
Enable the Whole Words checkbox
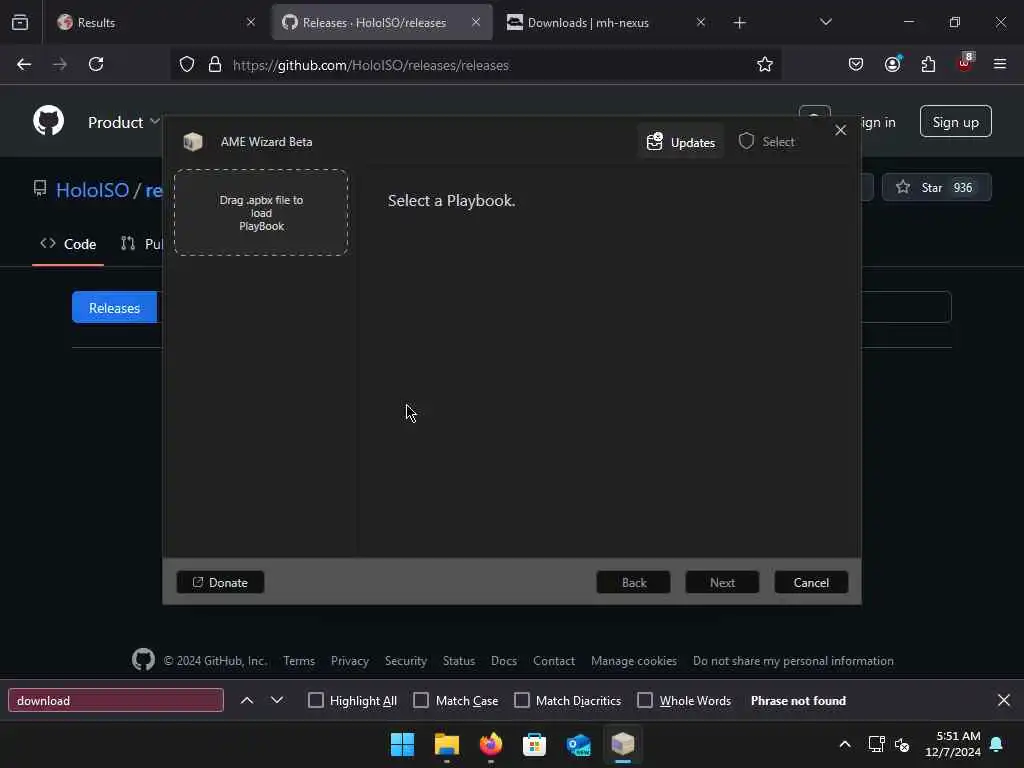[x=645, y=700]
